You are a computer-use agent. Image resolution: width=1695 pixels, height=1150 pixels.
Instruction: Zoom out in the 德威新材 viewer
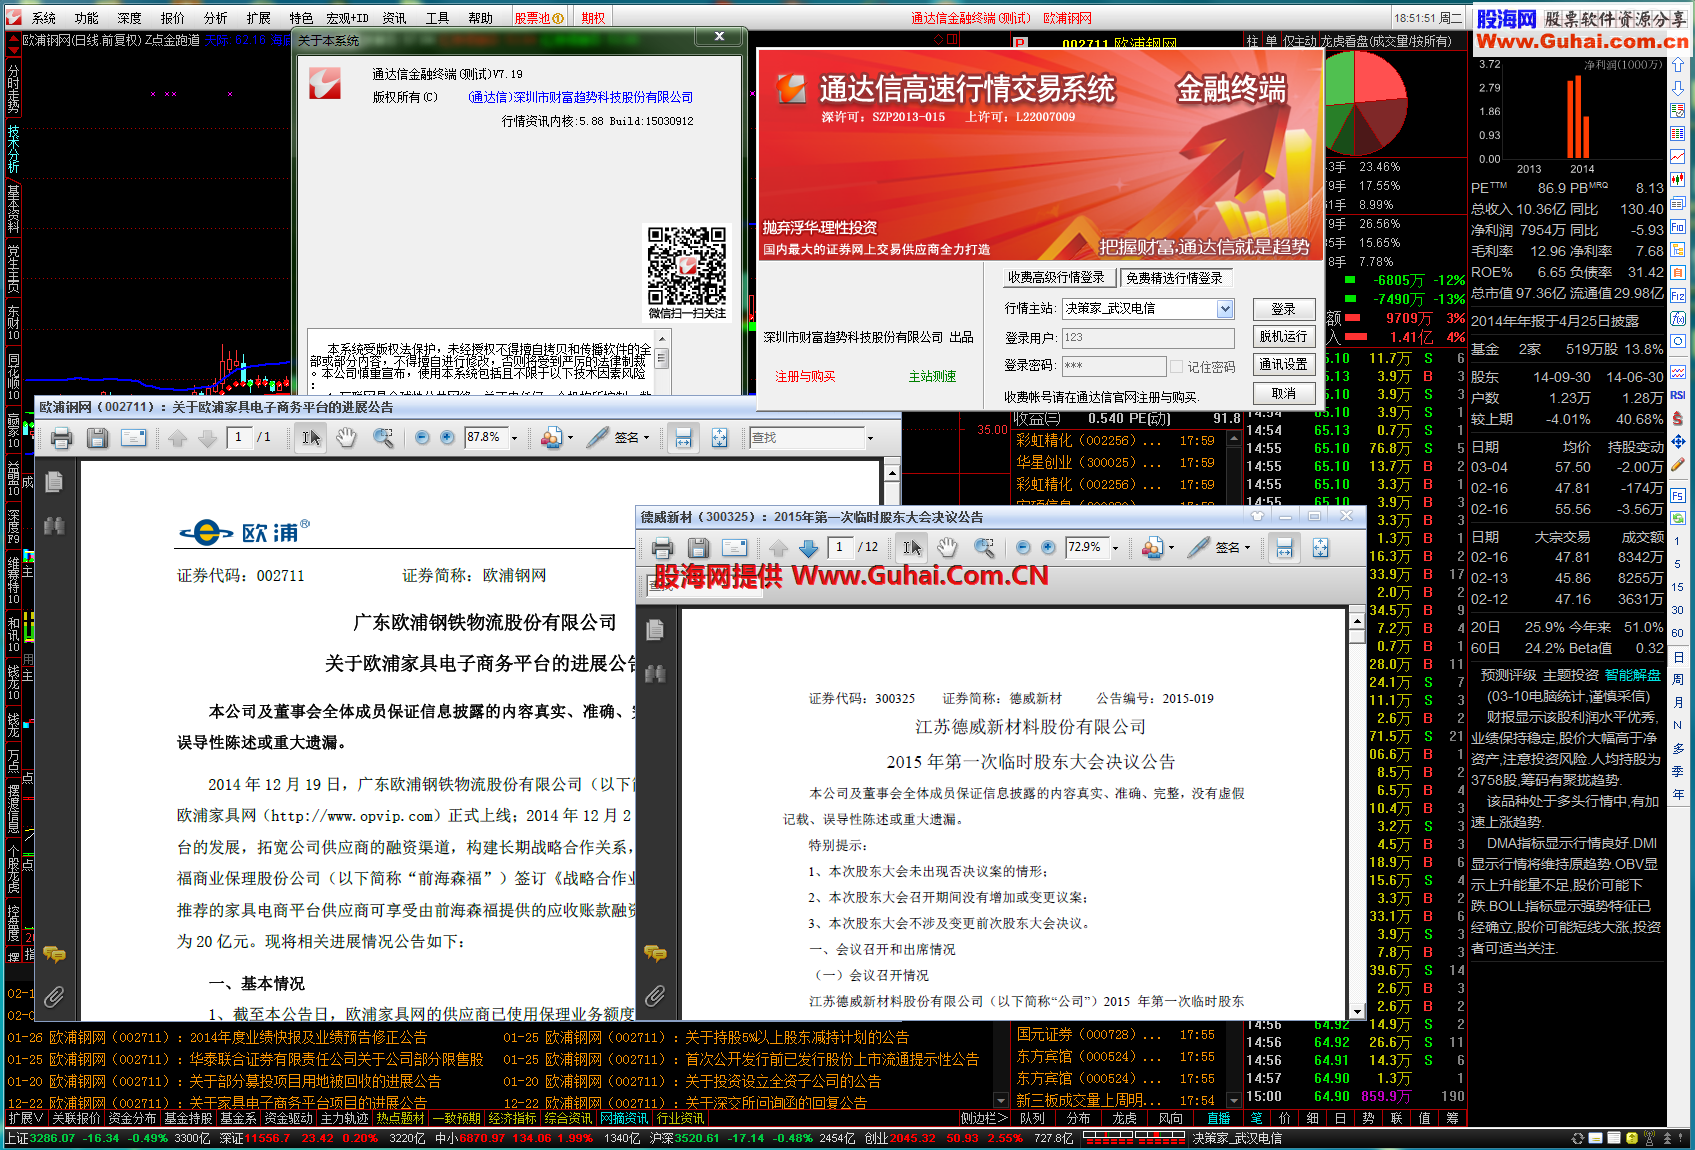[1022, 548]
